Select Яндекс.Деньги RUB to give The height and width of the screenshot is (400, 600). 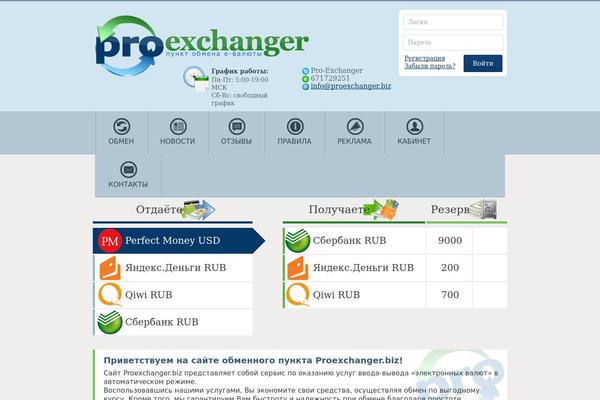point(173,268)
